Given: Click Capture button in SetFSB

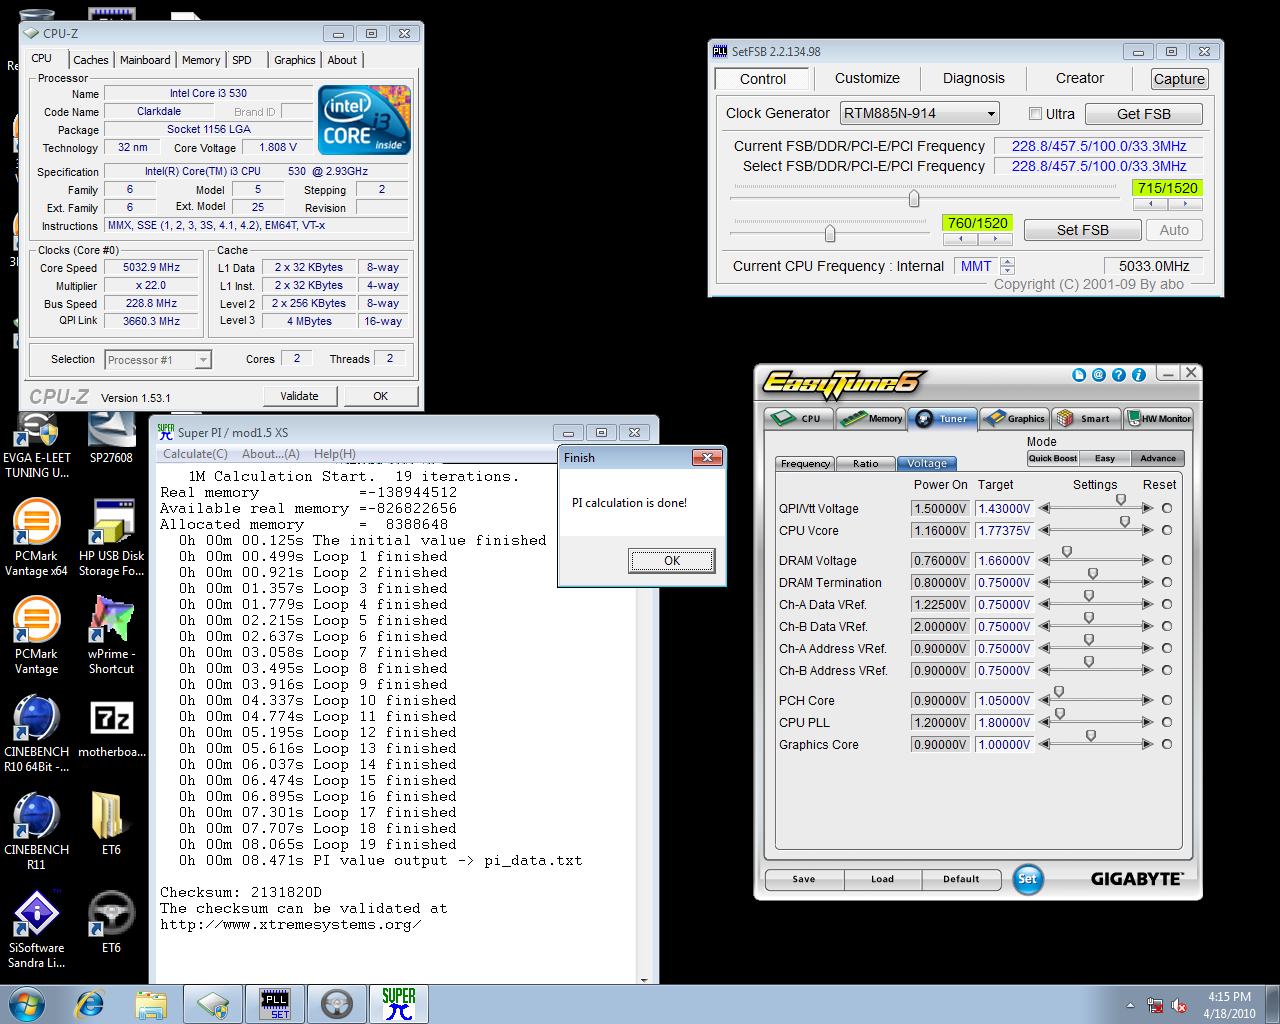Looking at the screenshot, I should (1179, 79).
